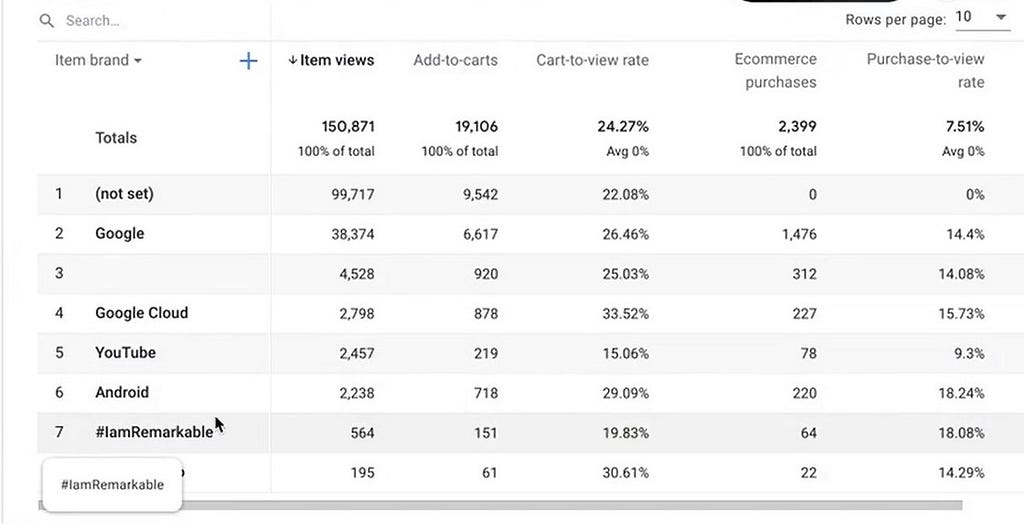Click the Totals row label
Viewport: 1024px width, 524px height.
coord(116,138)
